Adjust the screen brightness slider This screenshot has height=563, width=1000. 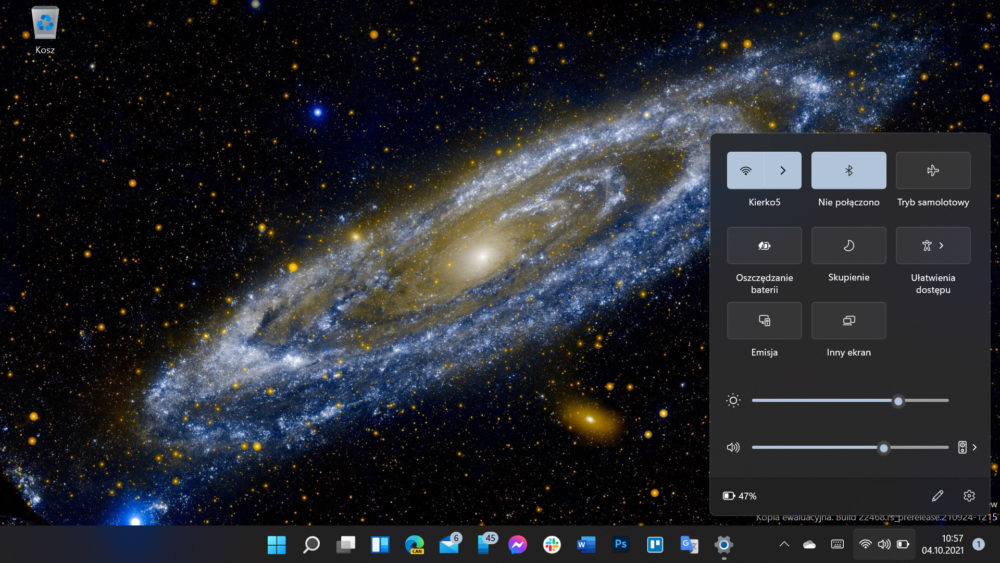[x=850, y=401]
